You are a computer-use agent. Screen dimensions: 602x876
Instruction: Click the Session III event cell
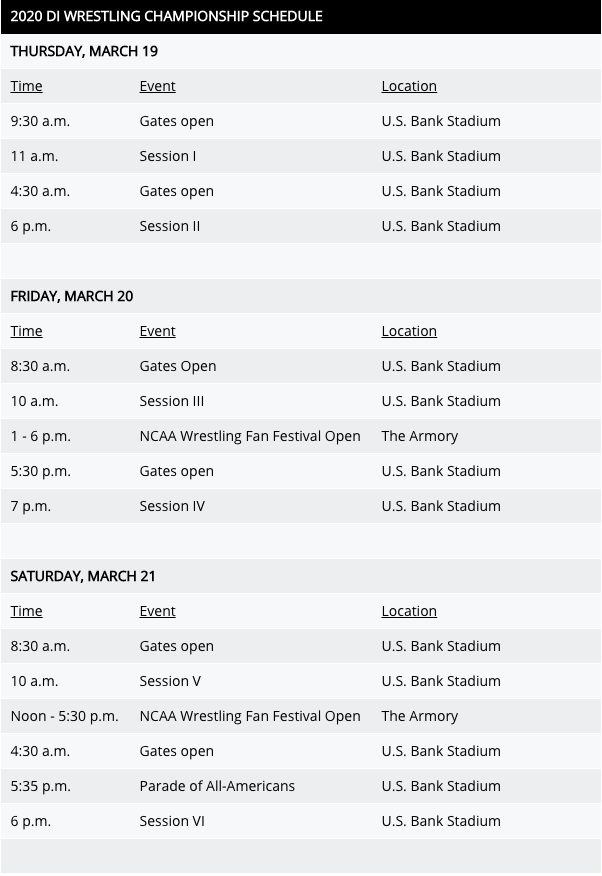(x=172, y=401)
